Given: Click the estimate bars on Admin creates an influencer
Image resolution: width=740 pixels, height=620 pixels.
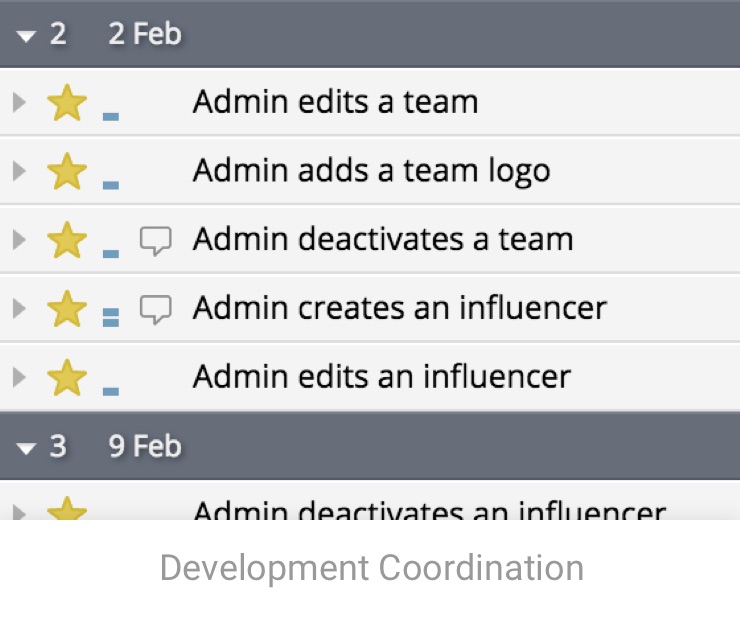Looking at the screenshot, I should pos(111,318).
